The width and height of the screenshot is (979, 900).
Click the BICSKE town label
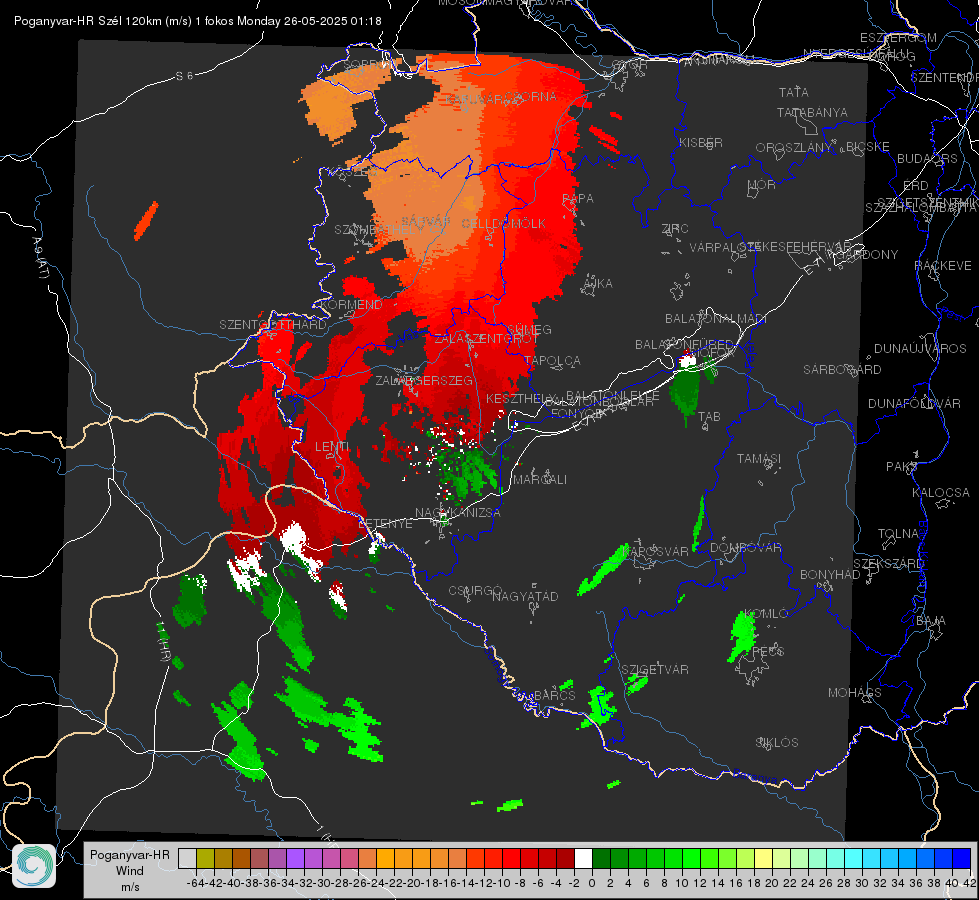tap(868, 146)
